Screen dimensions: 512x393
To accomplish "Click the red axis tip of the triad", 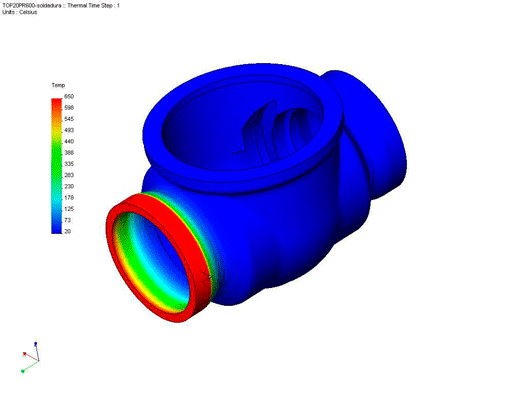I will point(24,354).
